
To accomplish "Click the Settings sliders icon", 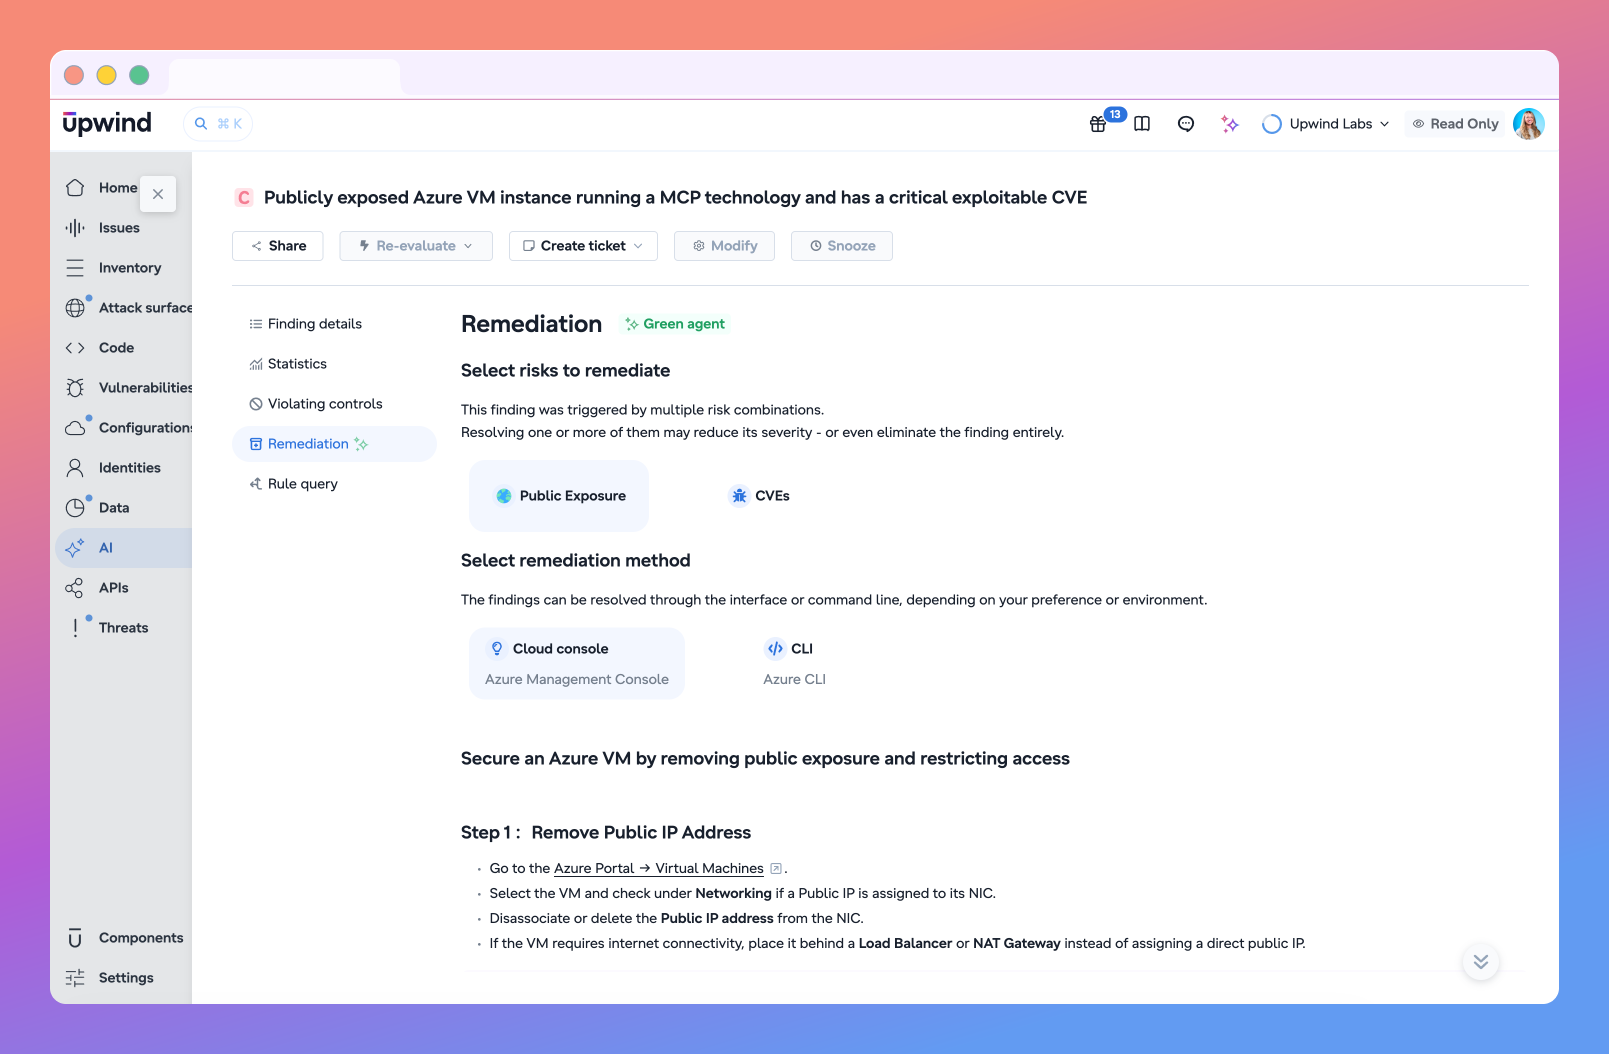I will click(x=75, y=978).
